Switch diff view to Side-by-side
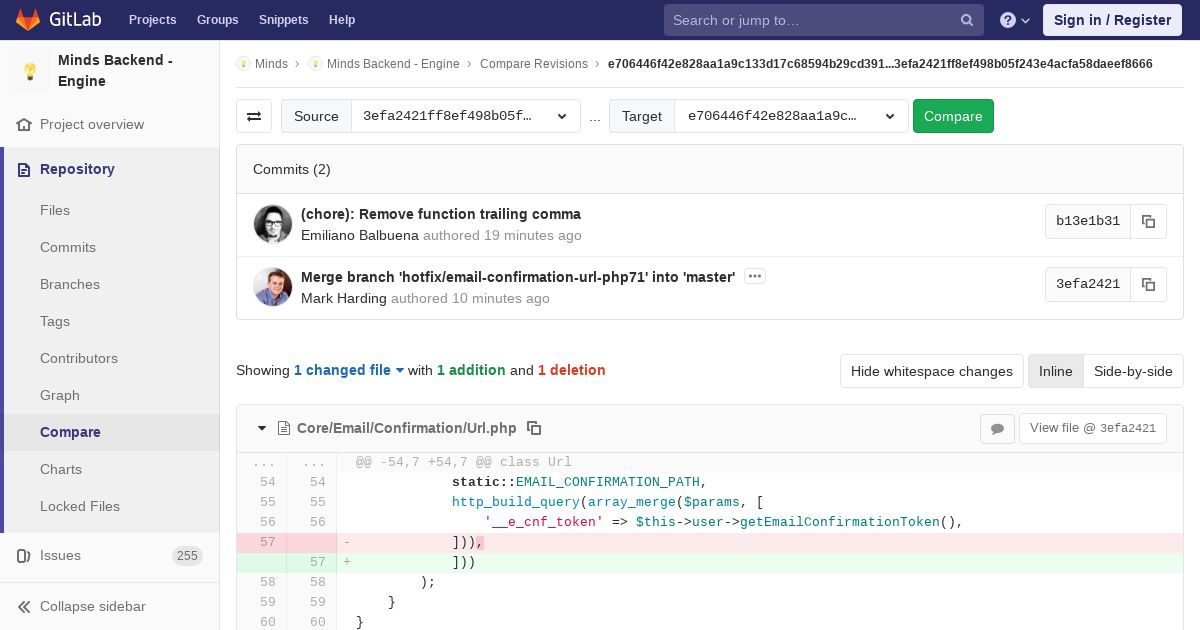This screenshot has height=630, width=1200. tap(1132, 371)
